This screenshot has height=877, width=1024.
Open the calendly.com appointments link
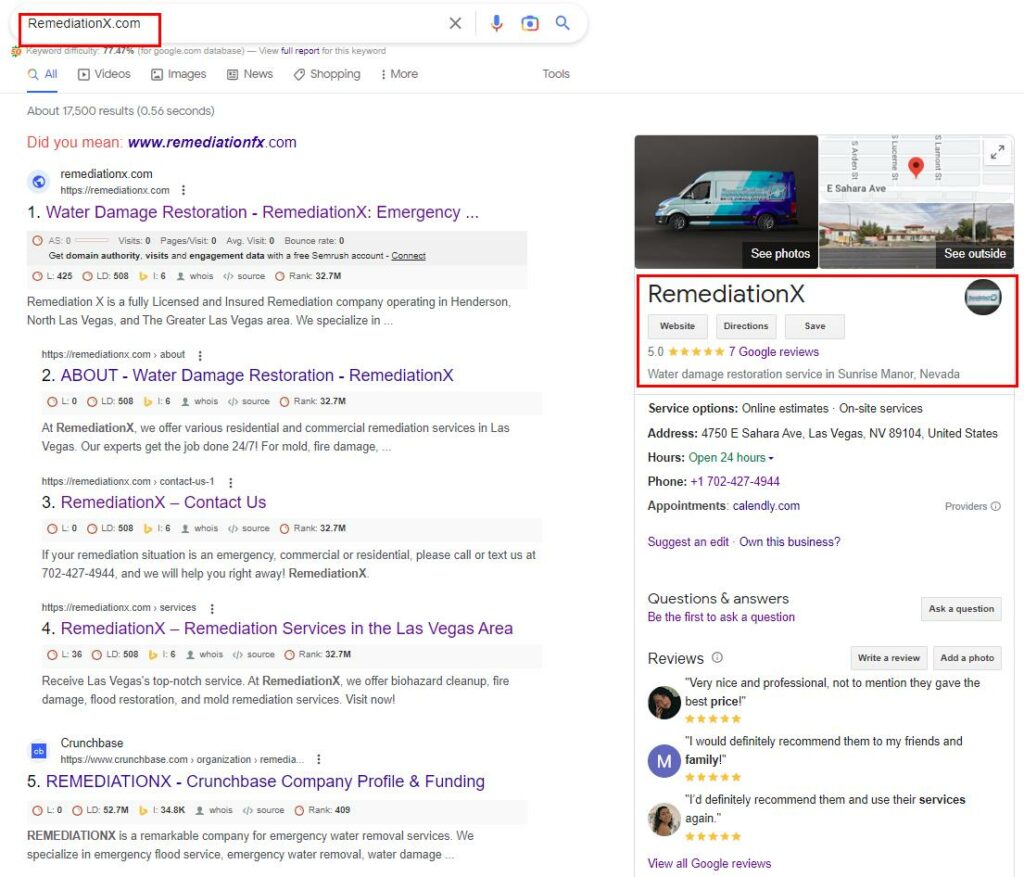[766, 506]
